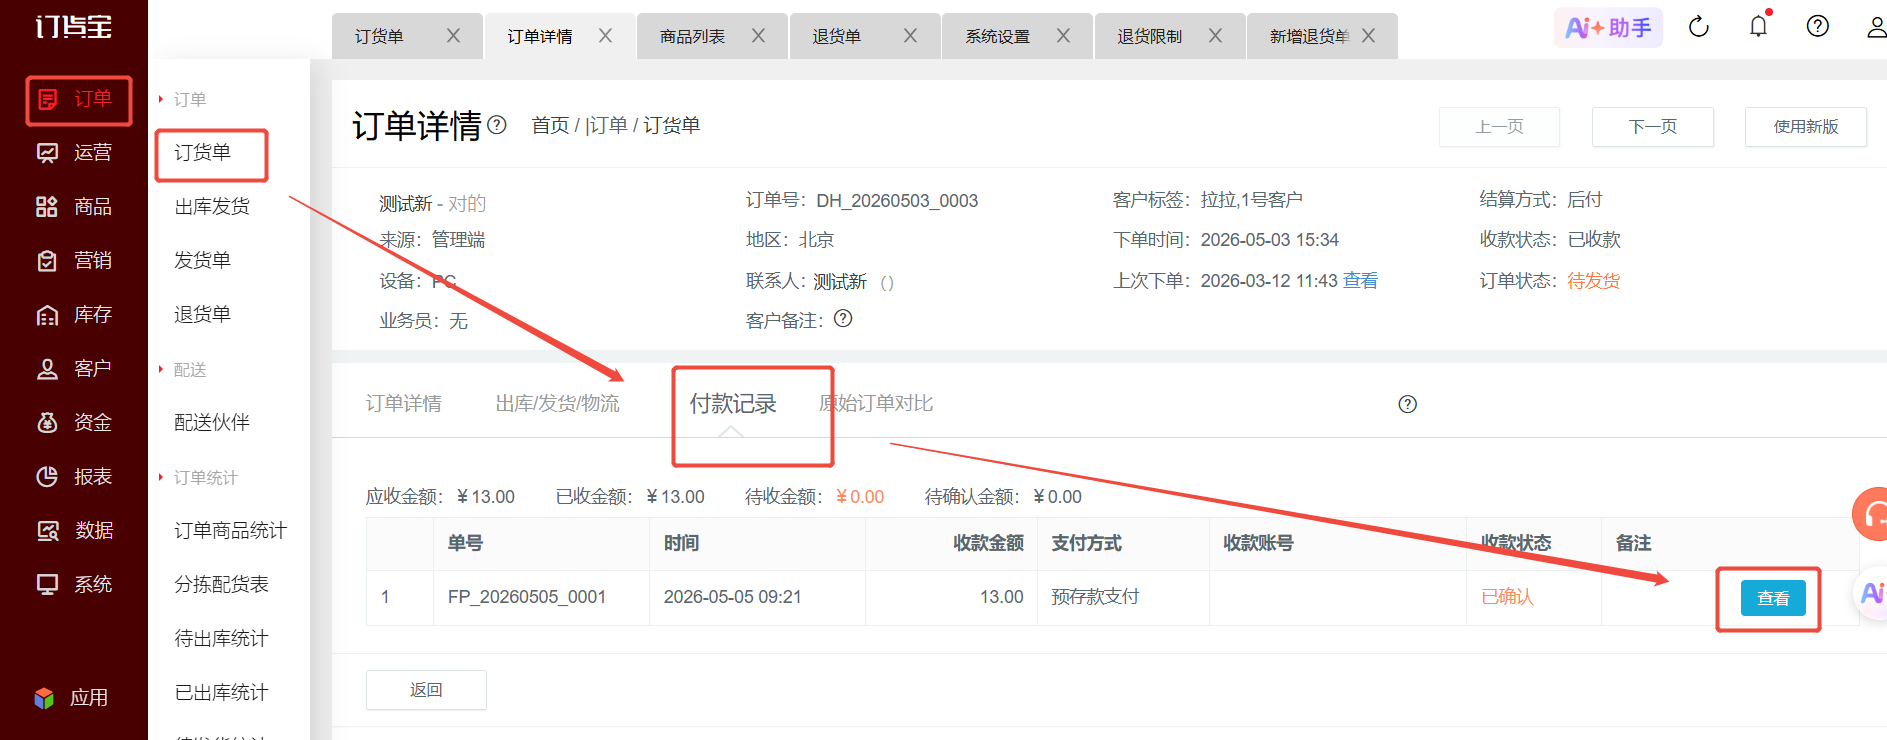Open the notification bell
1887x740 pixels.
1759,26
